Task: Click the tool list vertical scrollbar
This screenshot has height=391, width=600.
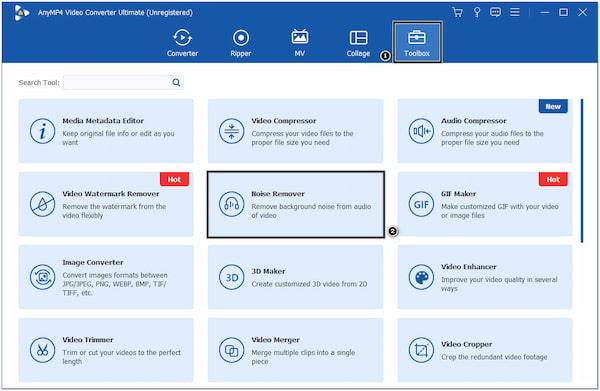Action: (582, 171)
